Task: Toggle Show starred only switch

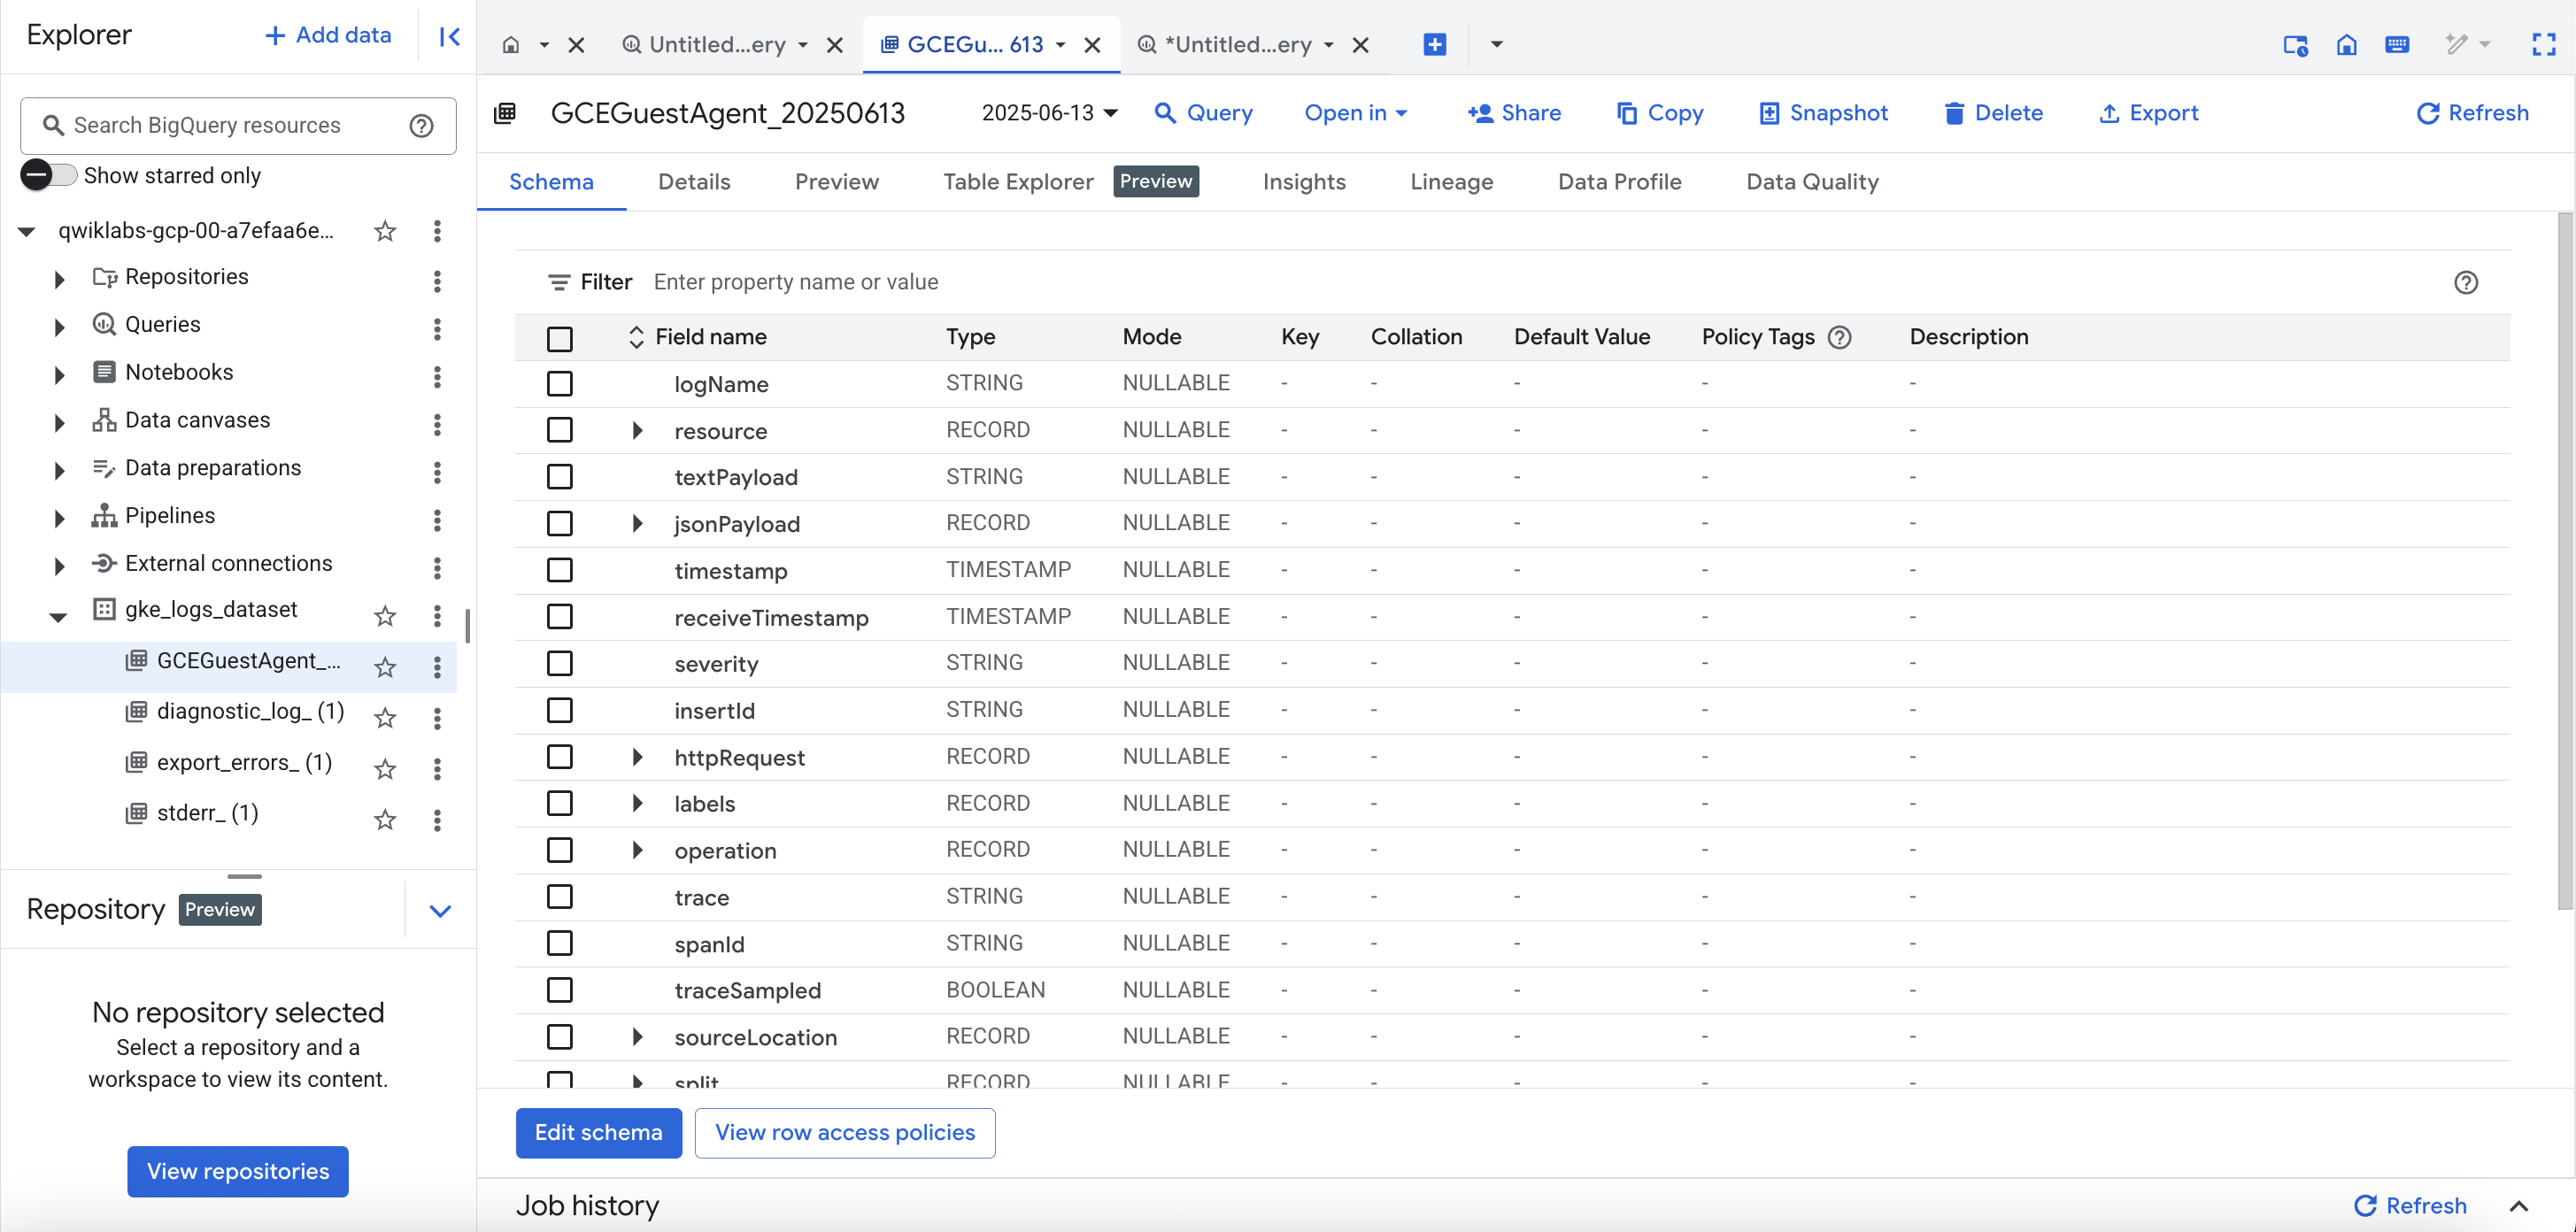Action: tap(49, 175)
